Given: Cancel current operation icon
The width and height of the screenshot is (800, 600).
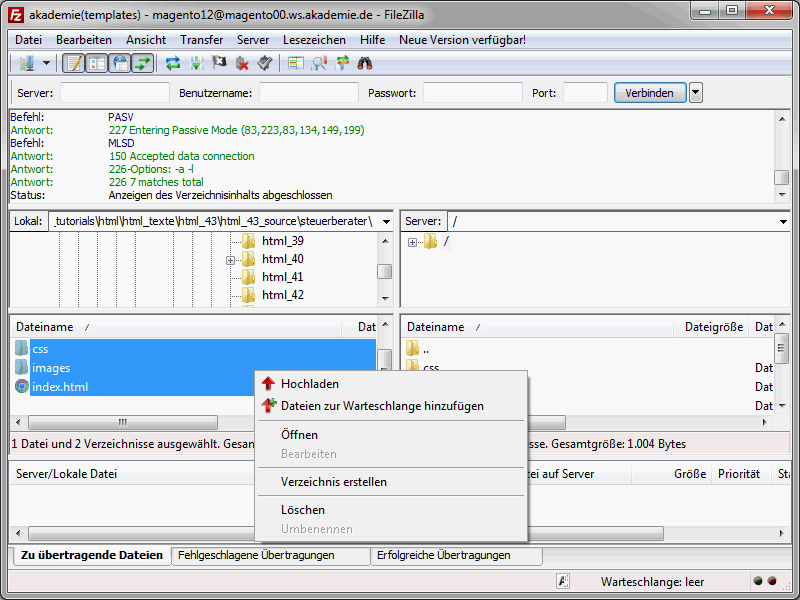Looking at the screenshot, I should [x=219, y=63].
